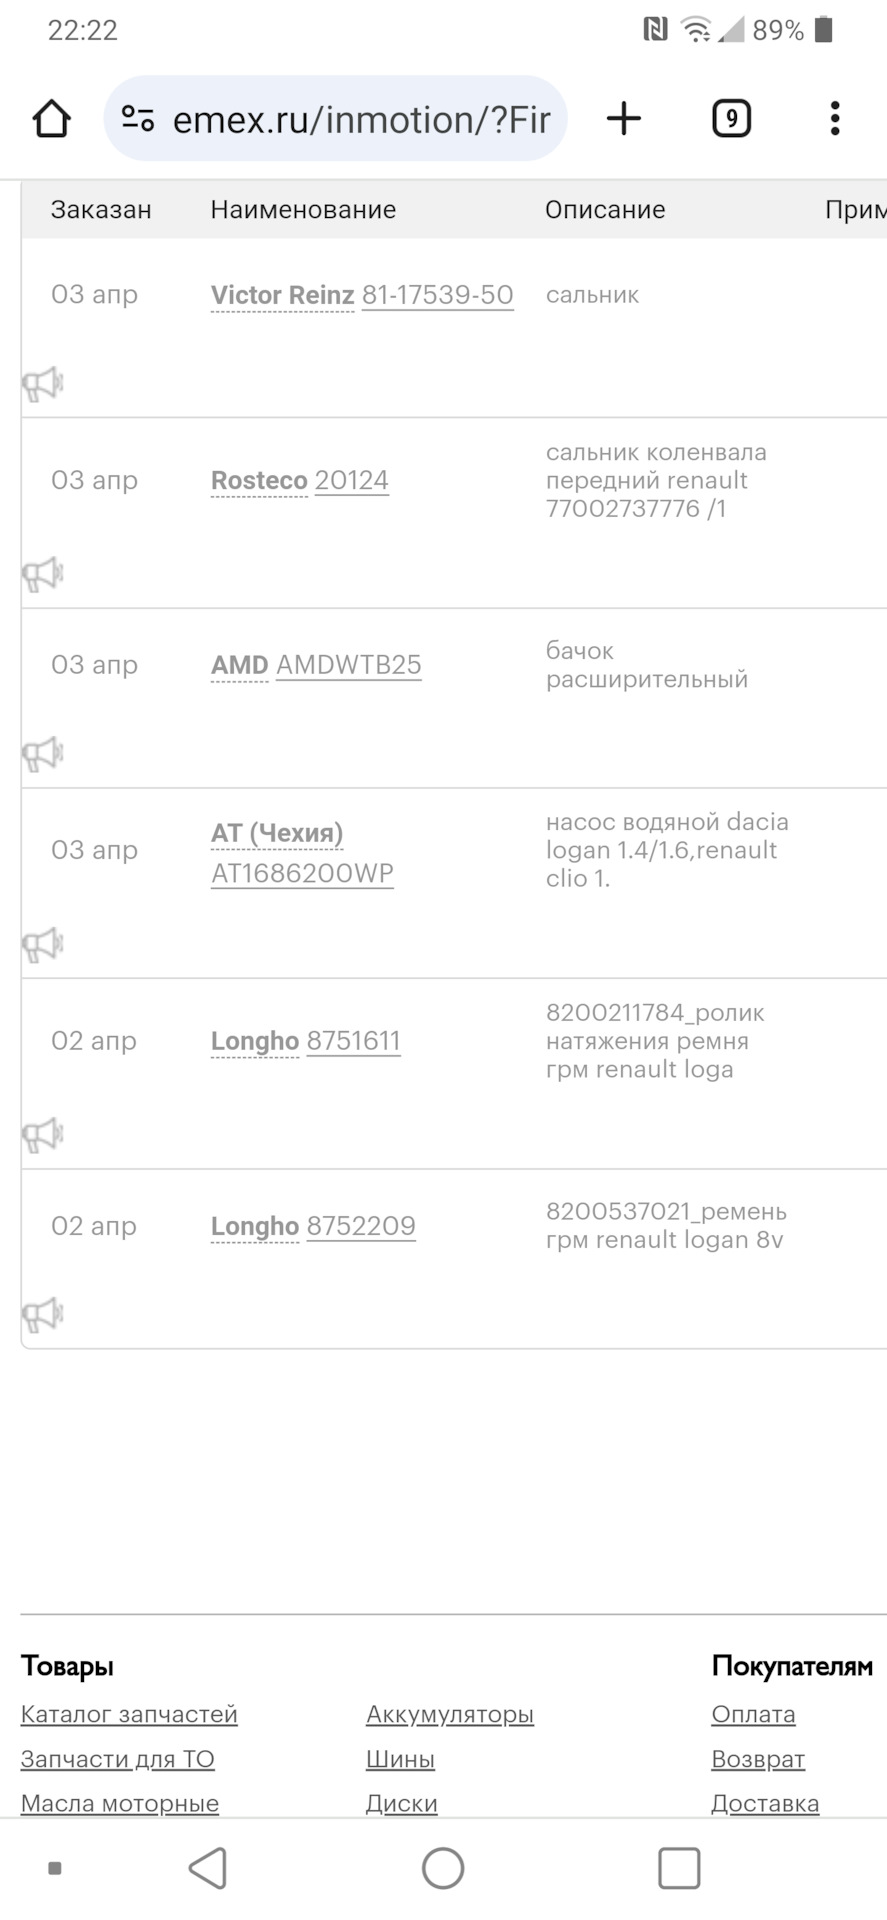
Task: Click megaphone icon under AMD row
Action: point(42,754)
